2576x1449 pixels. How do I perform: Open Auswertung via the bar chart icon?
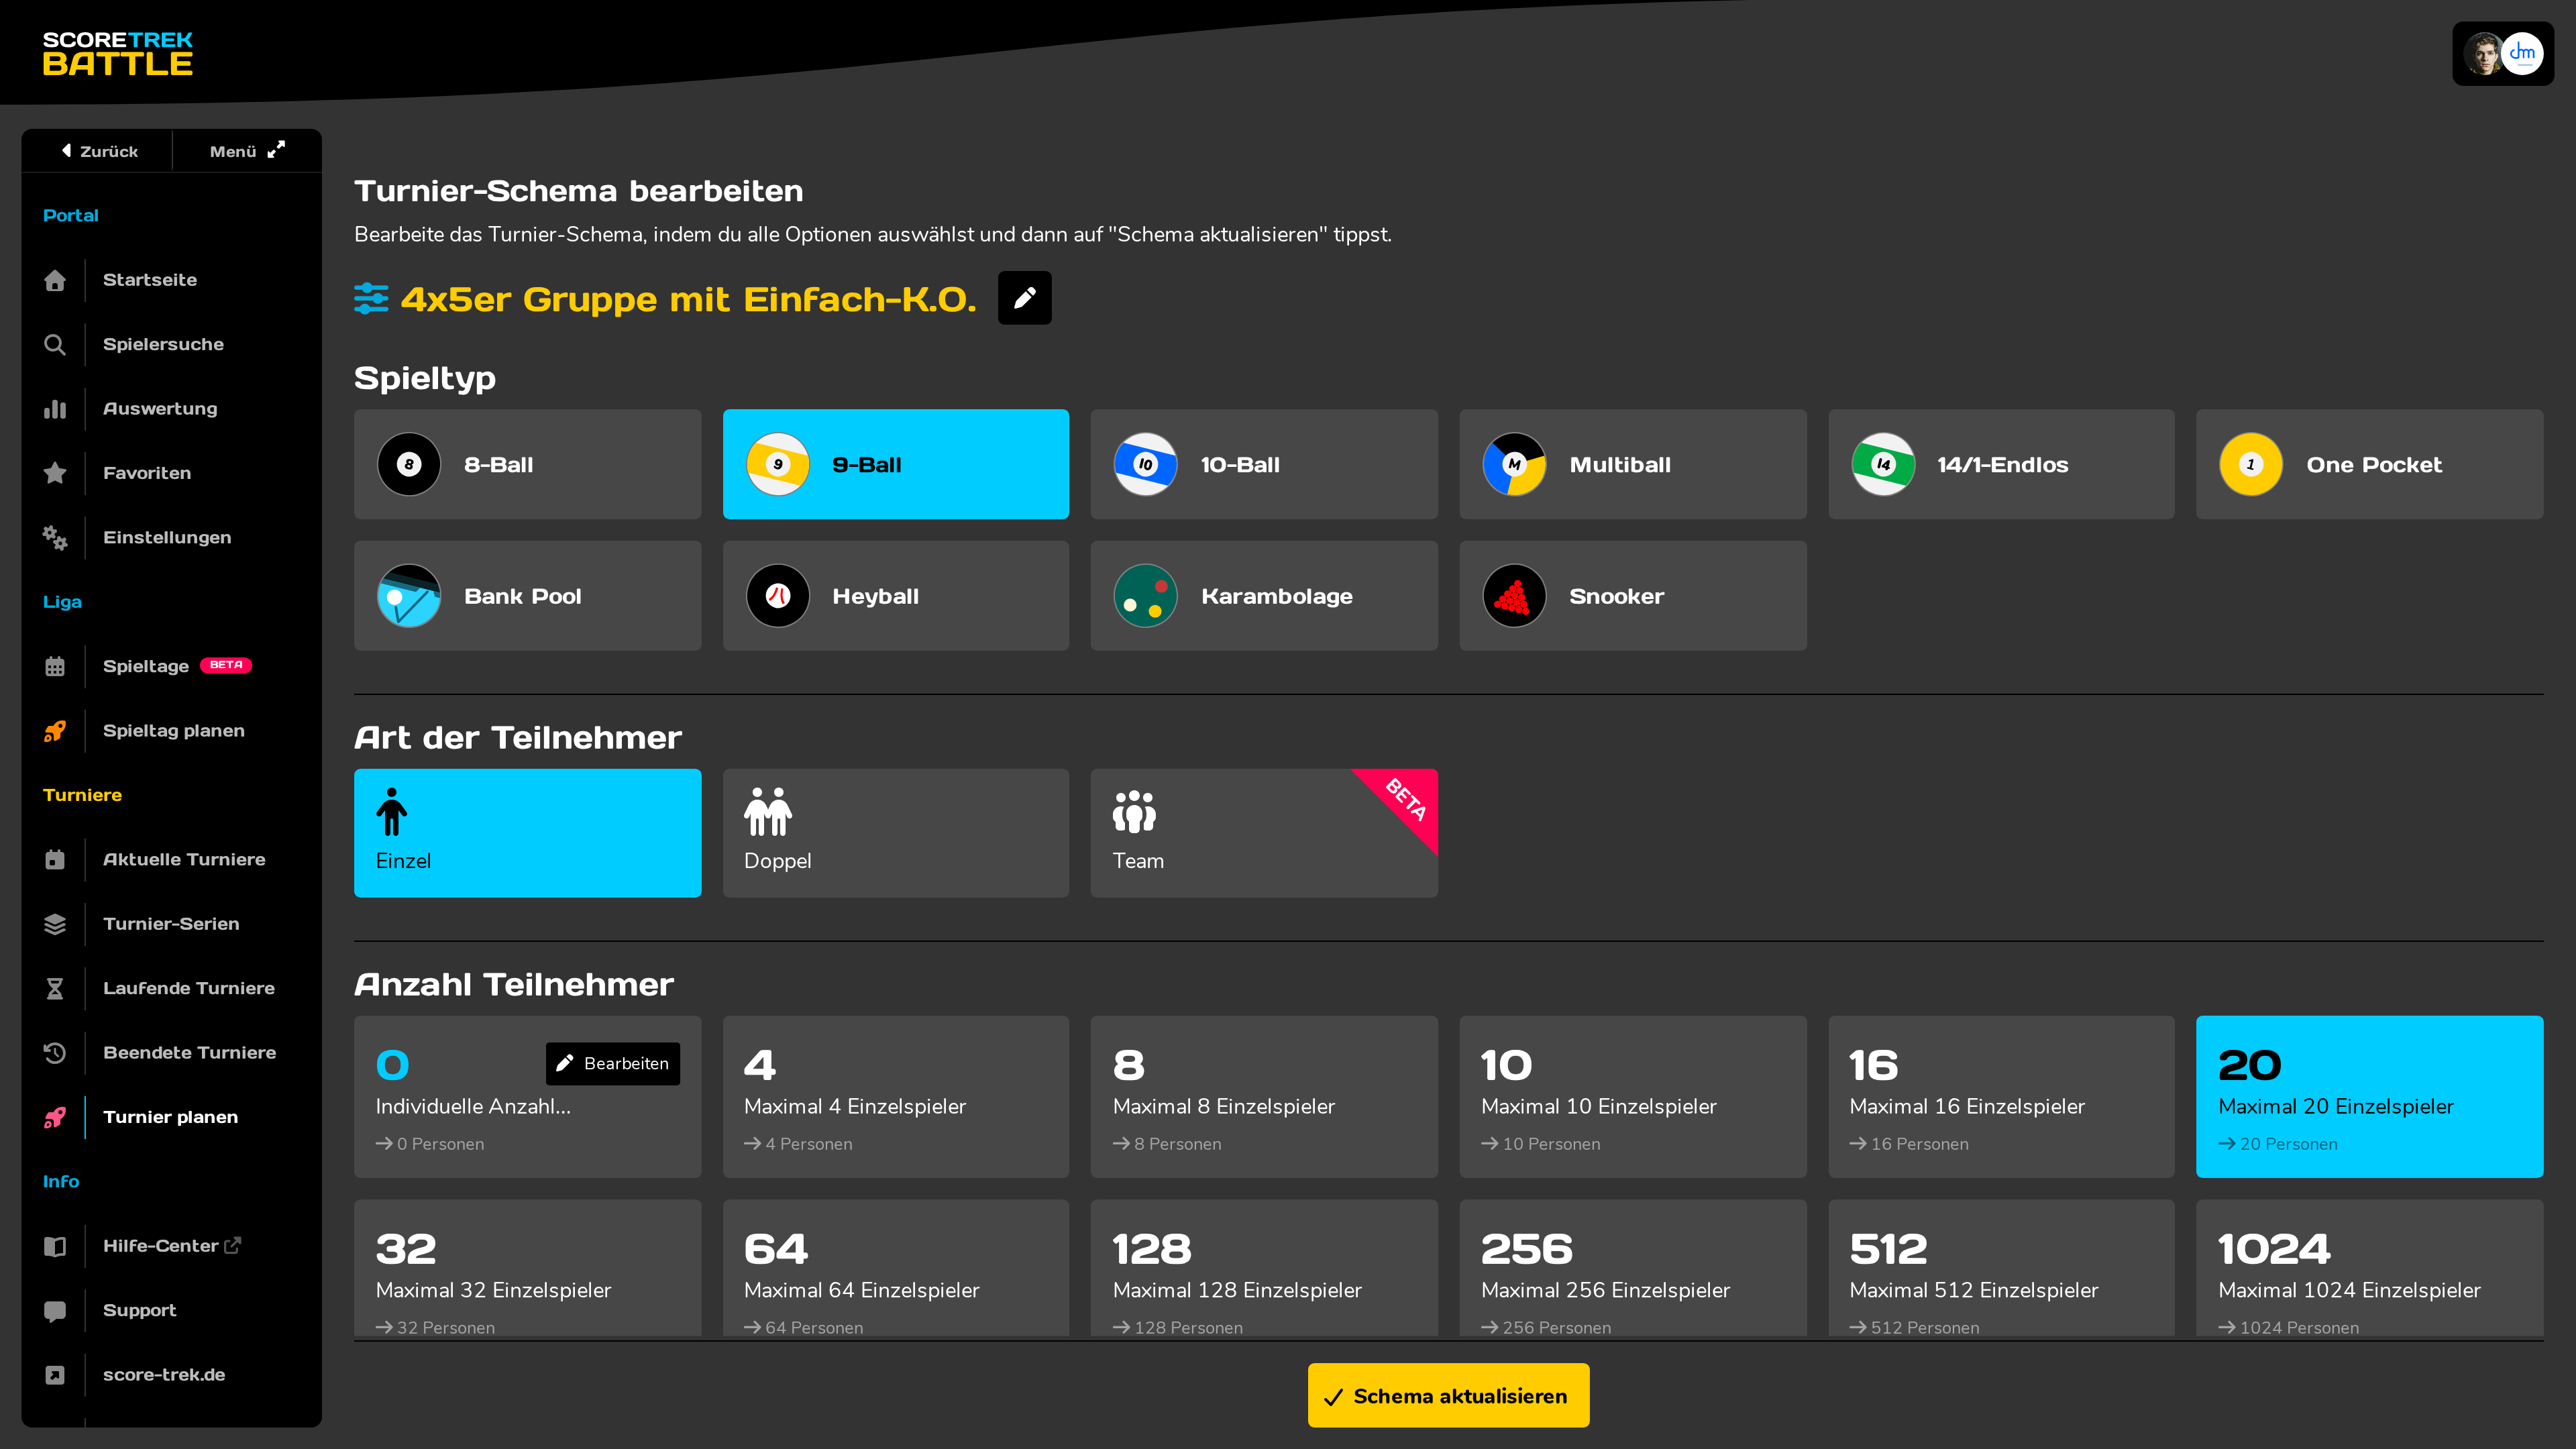[x=55, y=409]
